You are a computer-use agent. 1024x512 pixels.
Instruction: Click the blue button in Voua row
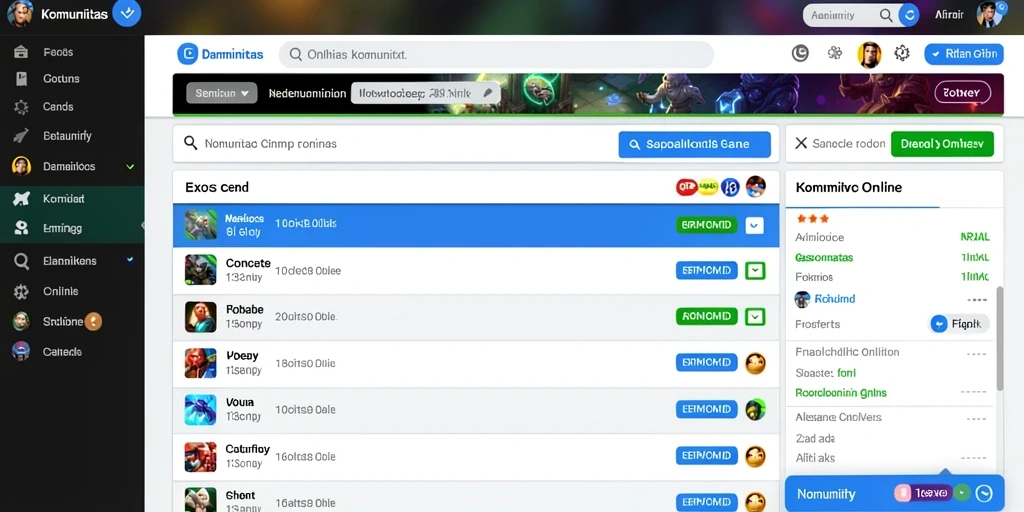[706, 409]
